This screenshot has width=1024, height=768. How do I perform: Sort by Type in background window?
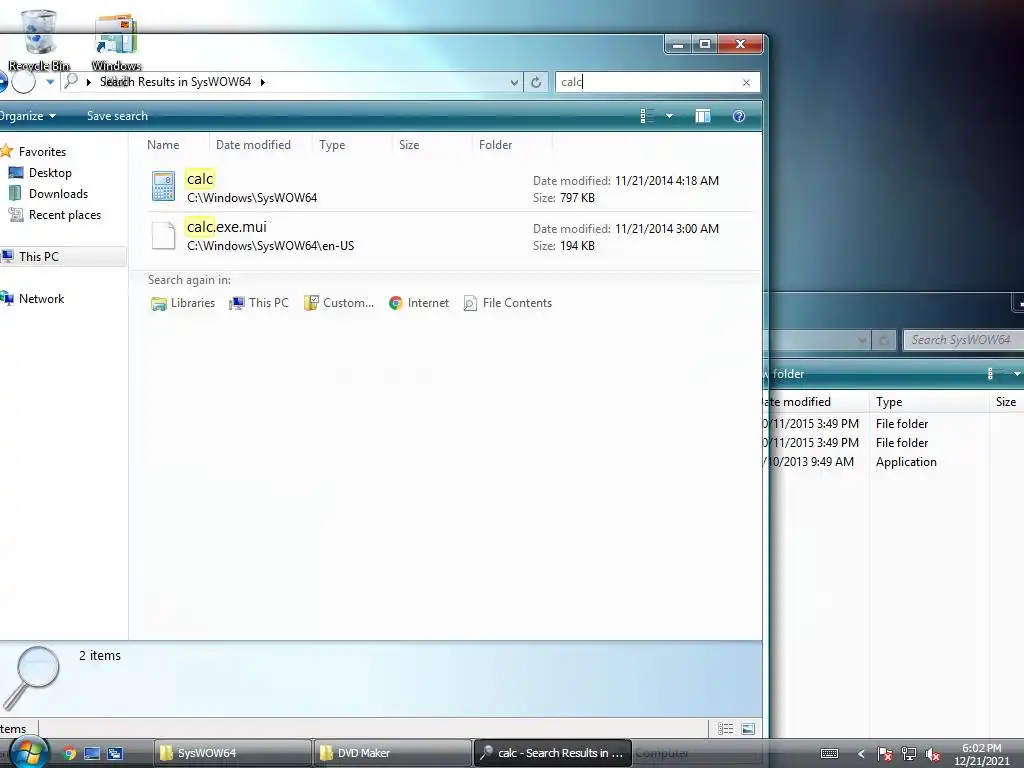pos(889,402)
